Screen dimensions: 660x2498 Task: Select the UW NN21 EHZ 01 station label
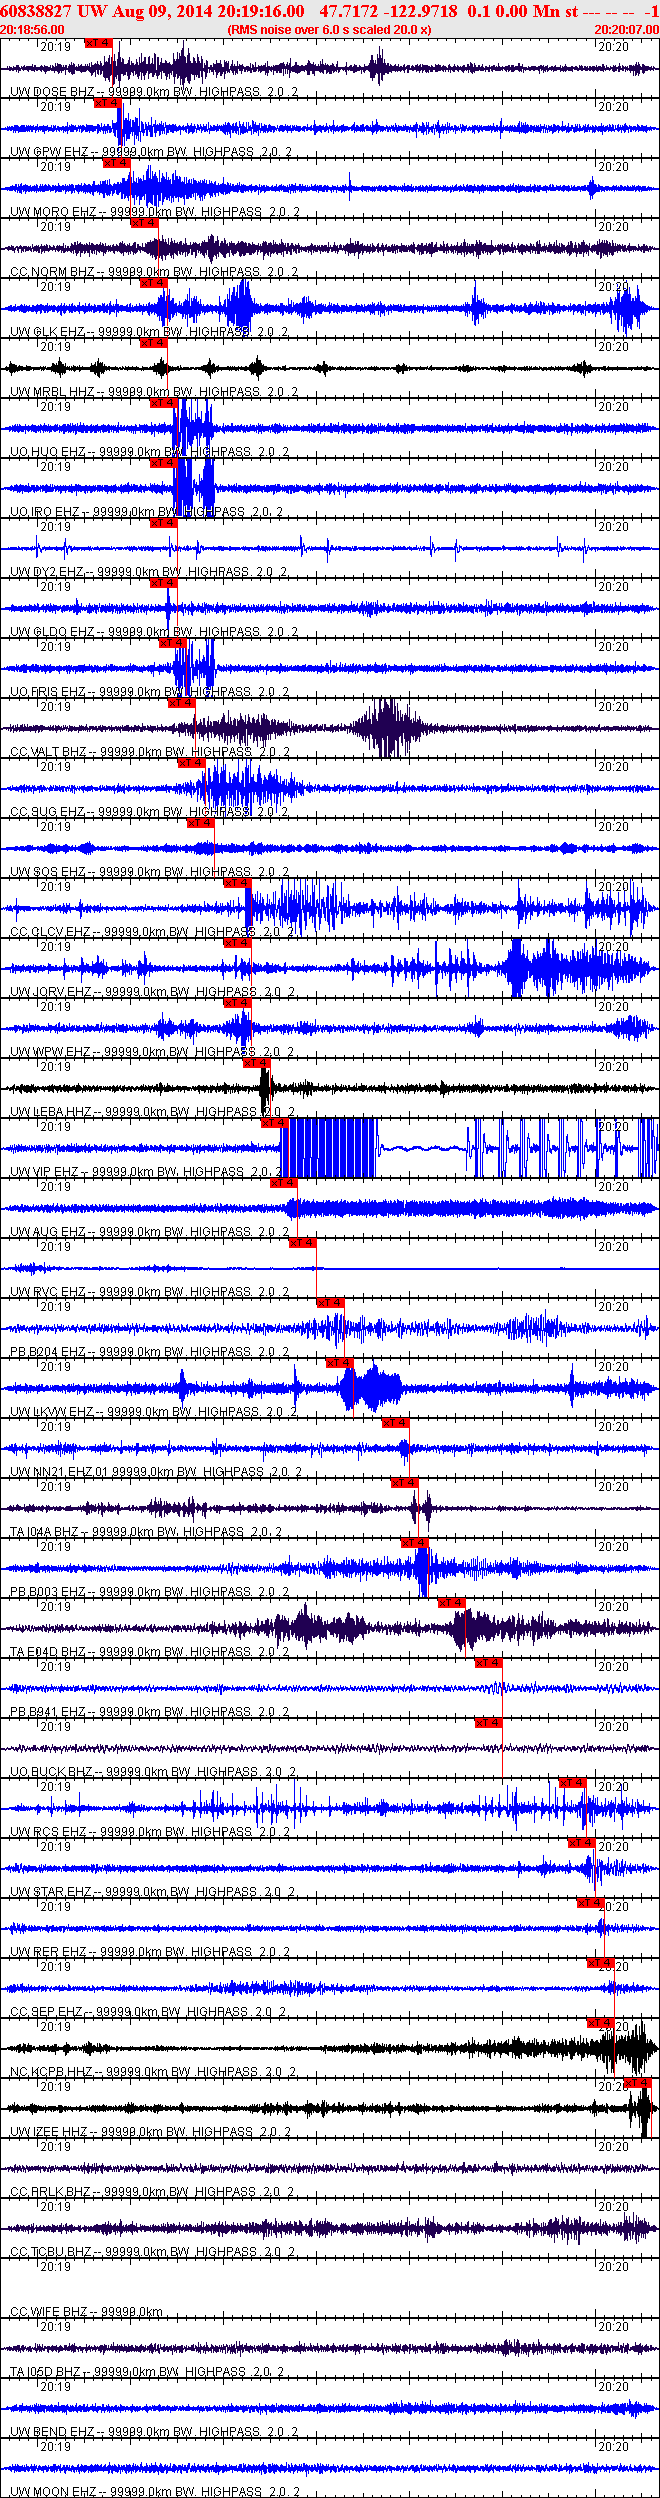pyautogui.click(x=59, y=1472)
